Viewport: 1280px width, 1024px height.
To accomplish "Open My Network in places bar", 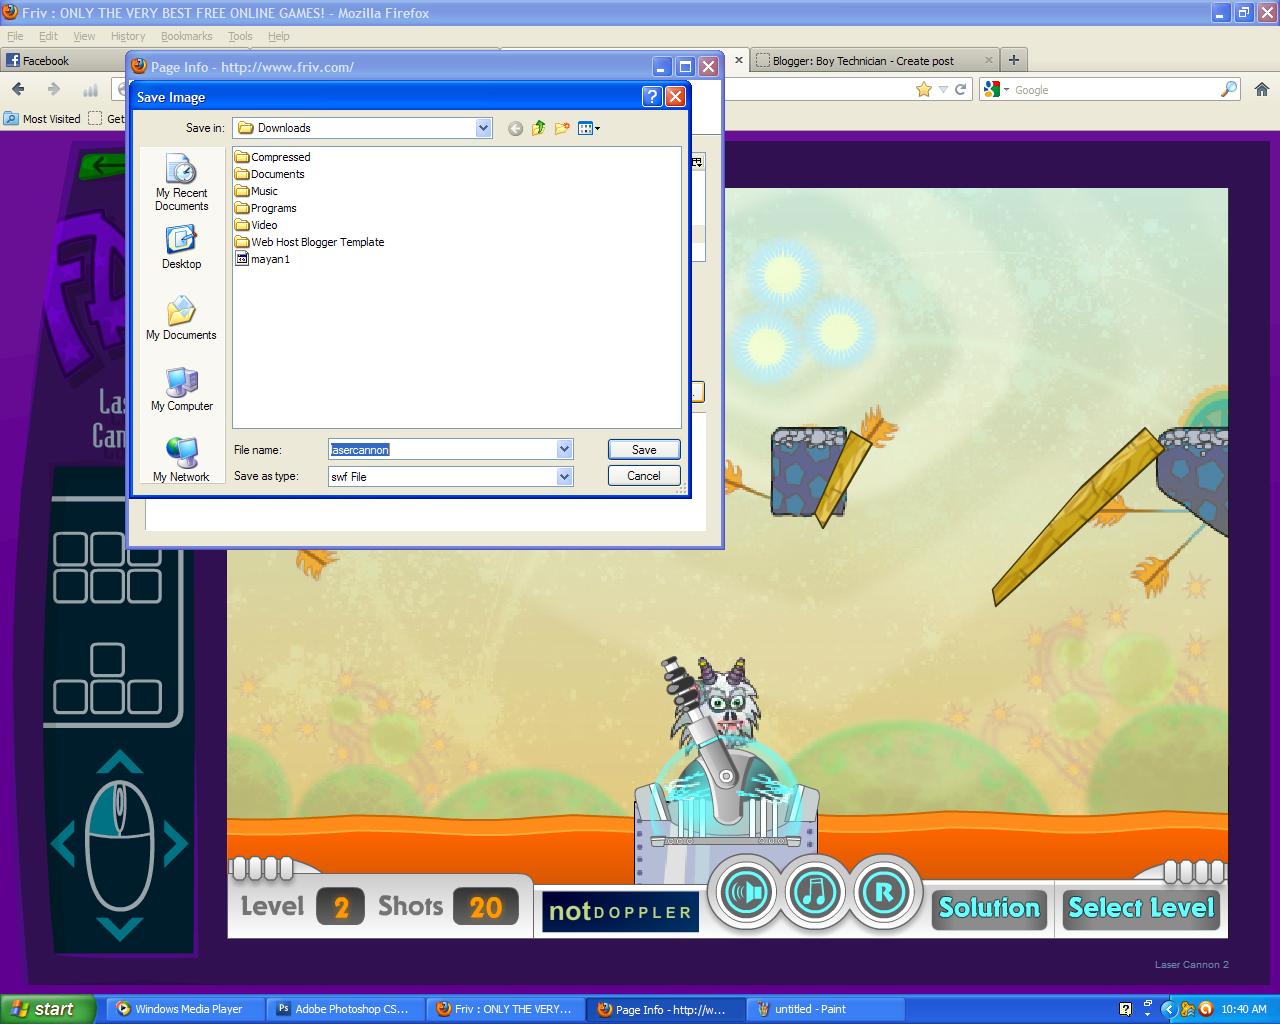I will pyautogui.click(x=181, y=460).
